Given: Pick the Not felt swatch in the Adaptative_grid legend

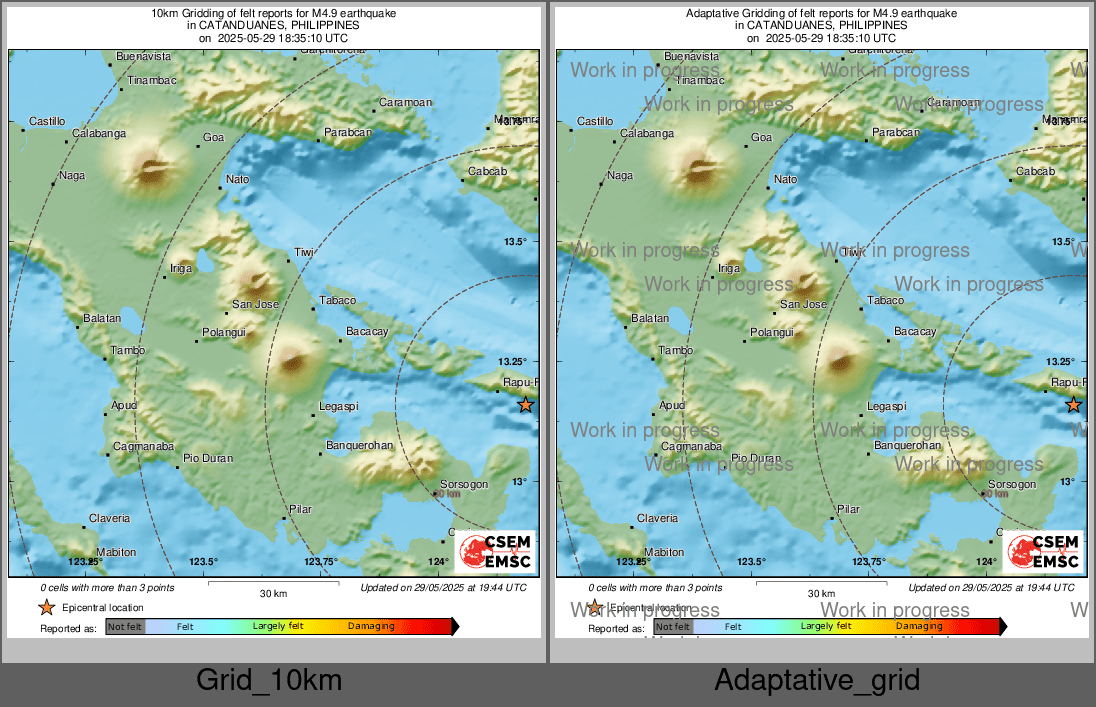Looking at the screenshot, I should [x=673, y=627].
